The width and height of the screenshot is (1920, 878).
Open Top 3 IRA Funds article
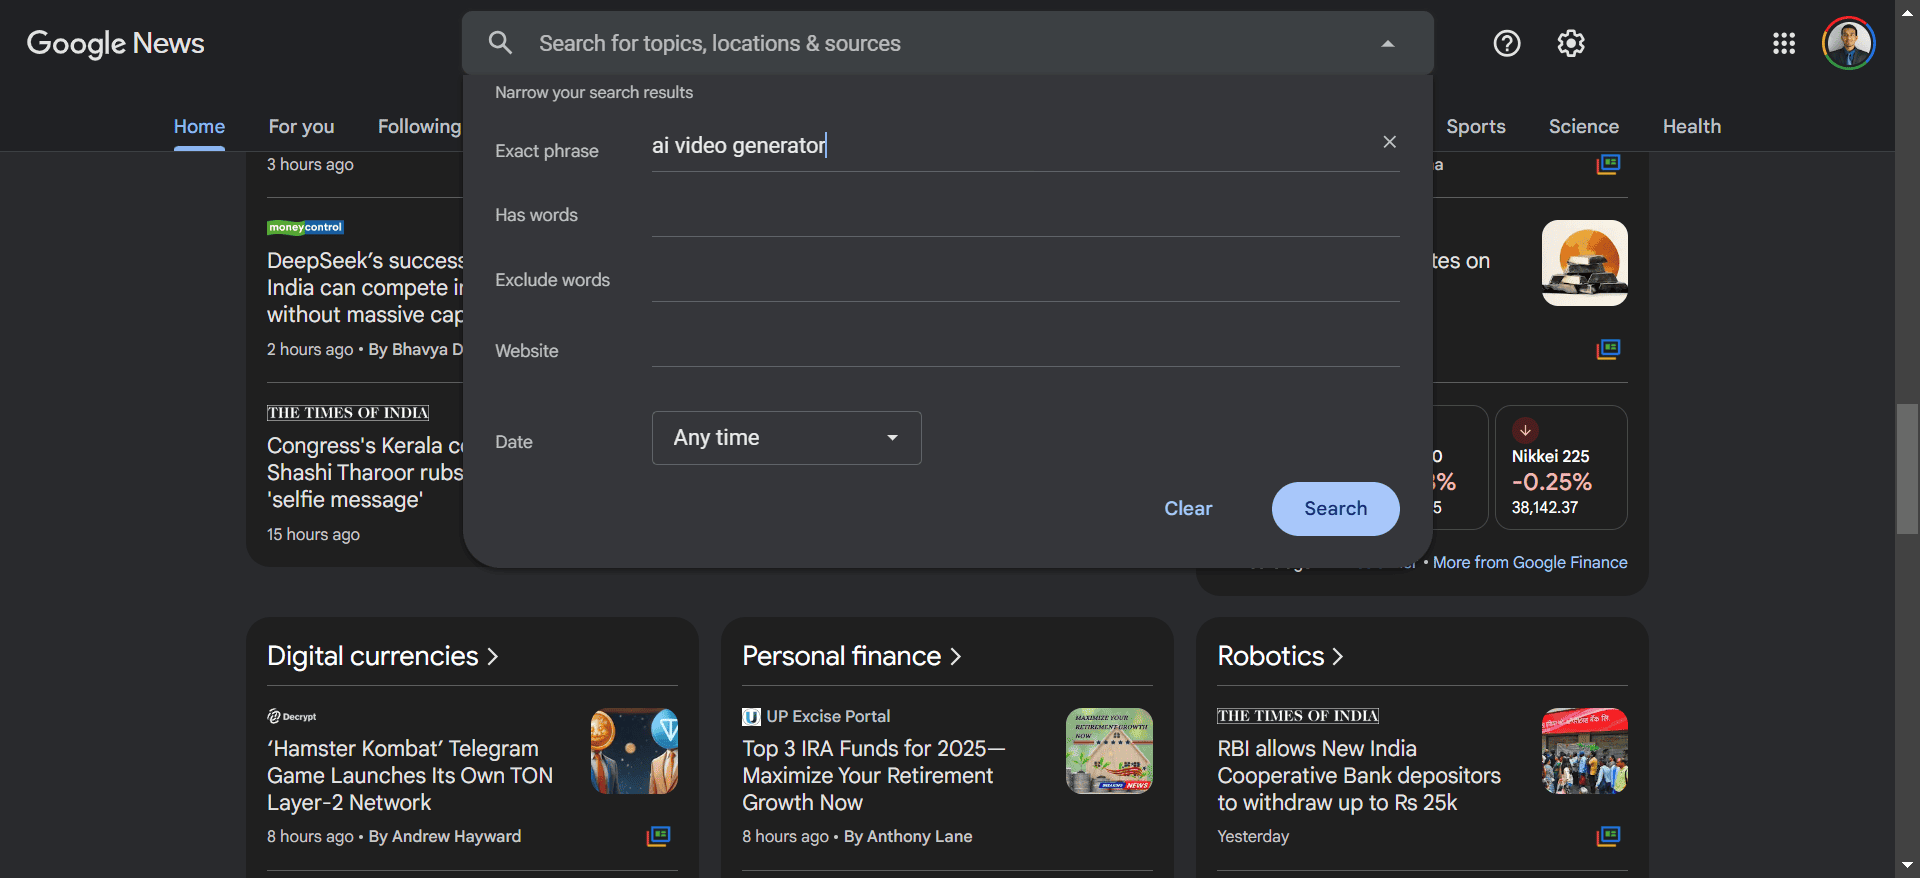[x=873, y=775]
